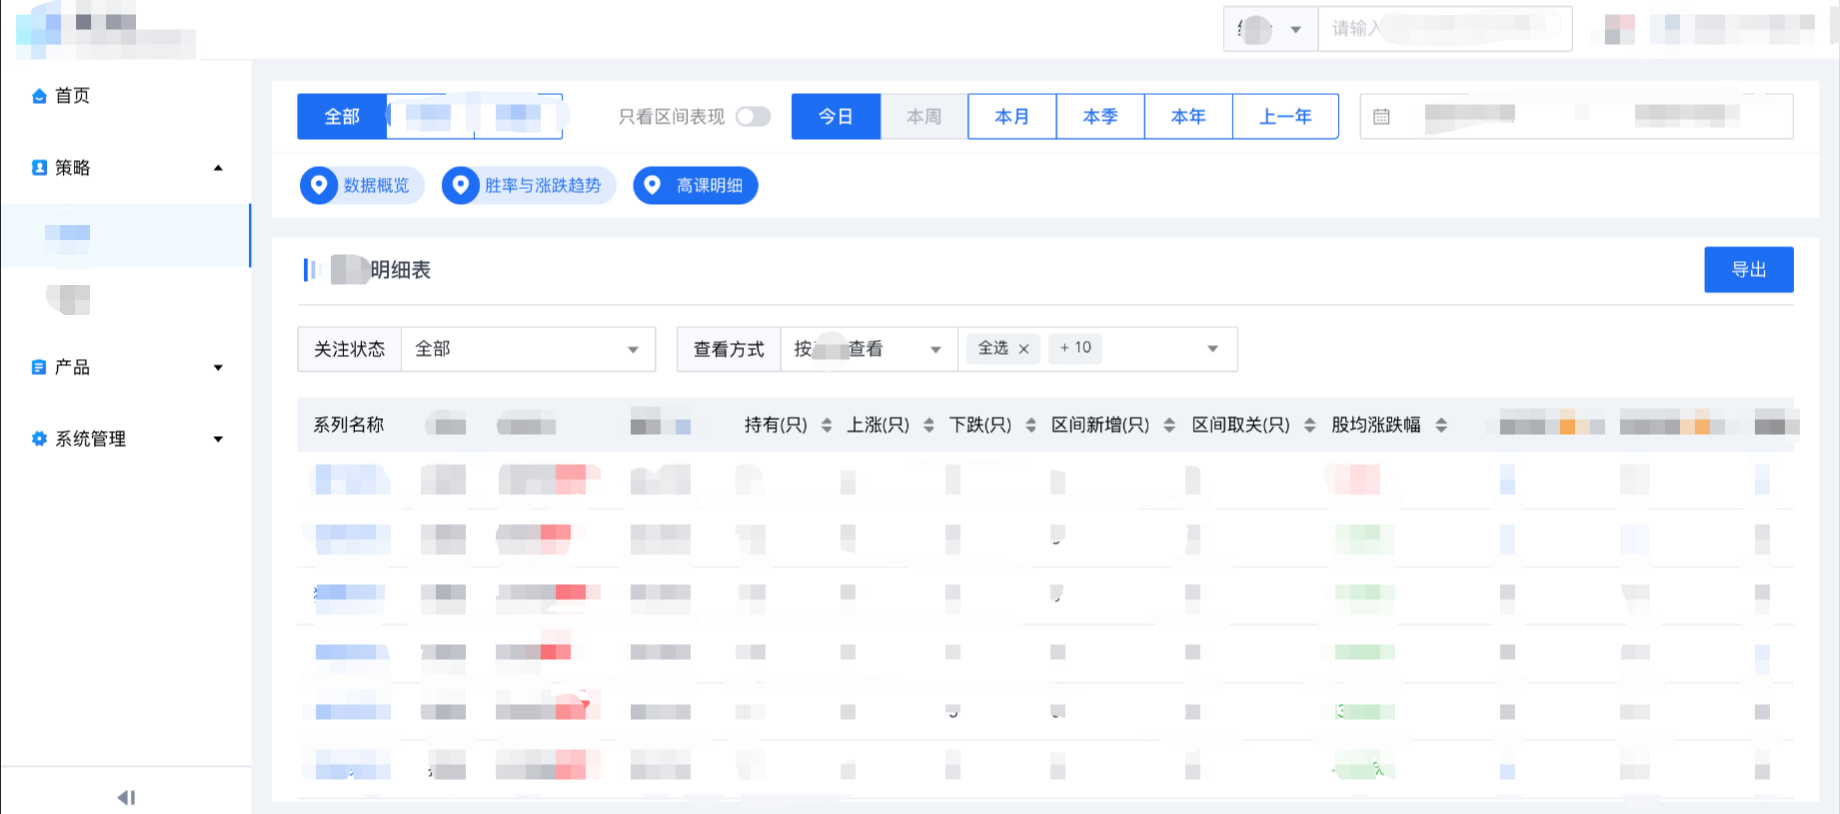Select the 全部 filter tab
Image resolution: width=1840 pixels, height=814 pixels.
click(342, 117)
